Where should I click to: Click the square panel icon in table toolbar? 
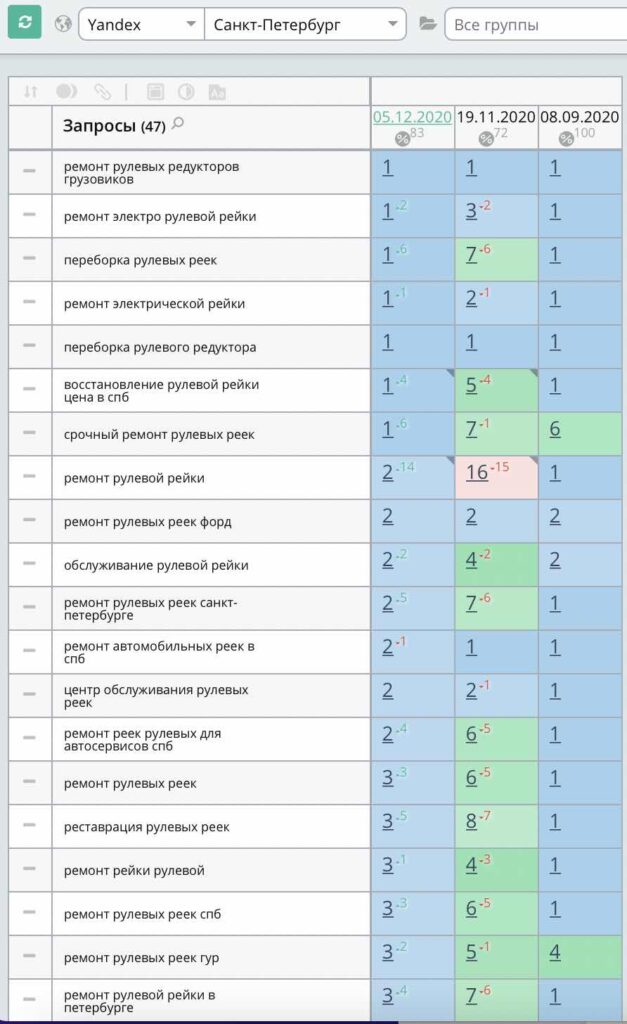(x=155, y=92)
